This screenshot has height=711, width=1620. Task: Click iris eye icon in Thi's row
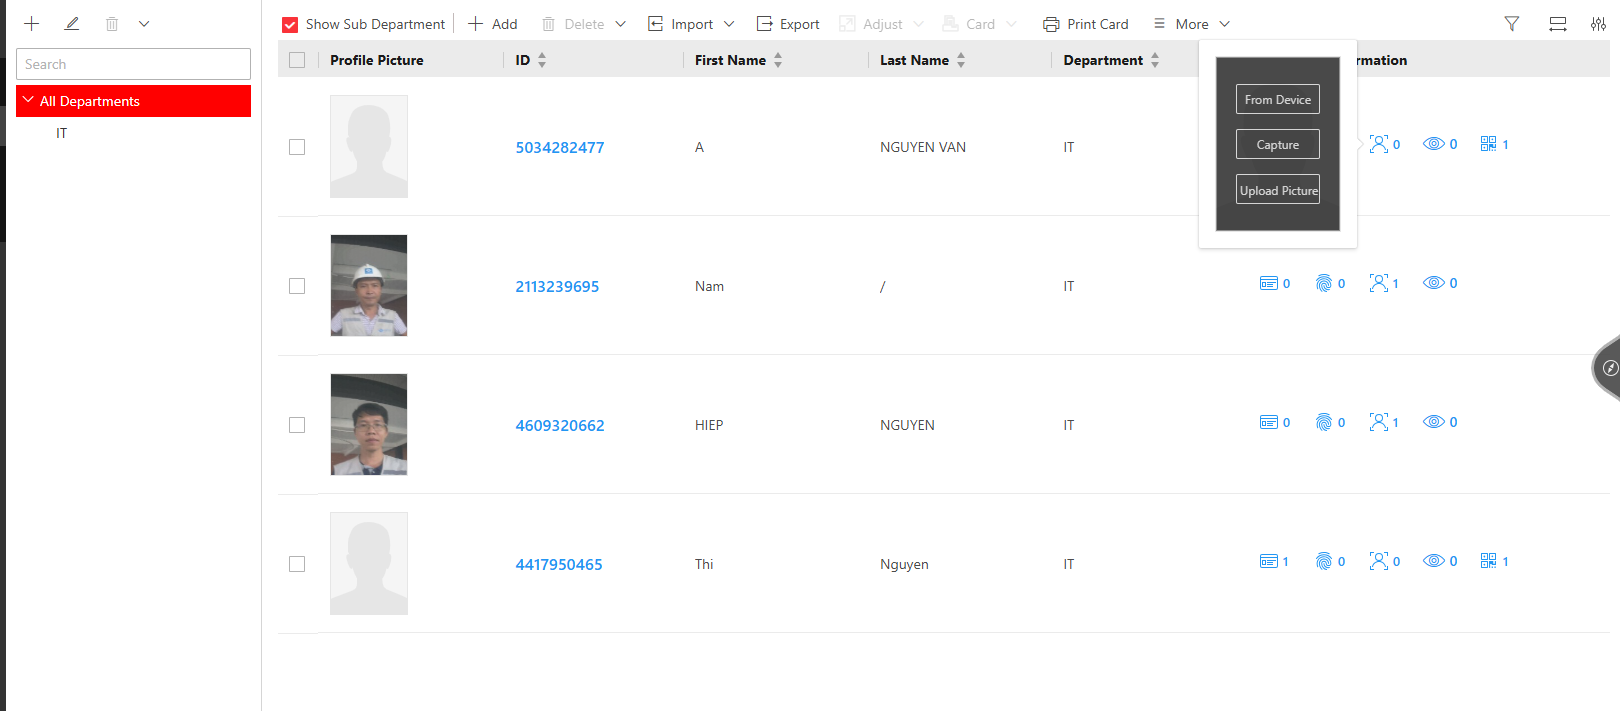click(x=1434, y=561)
